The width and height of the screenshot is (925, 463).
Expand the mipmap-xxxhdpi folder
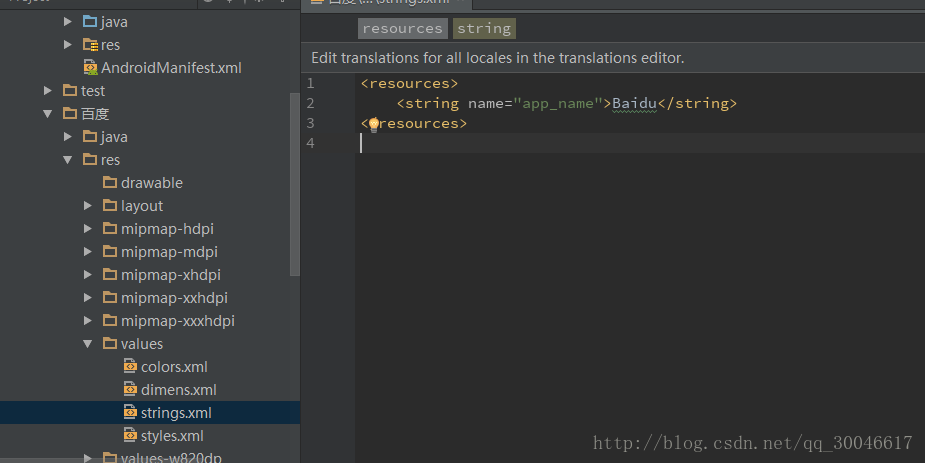point(88,321)
